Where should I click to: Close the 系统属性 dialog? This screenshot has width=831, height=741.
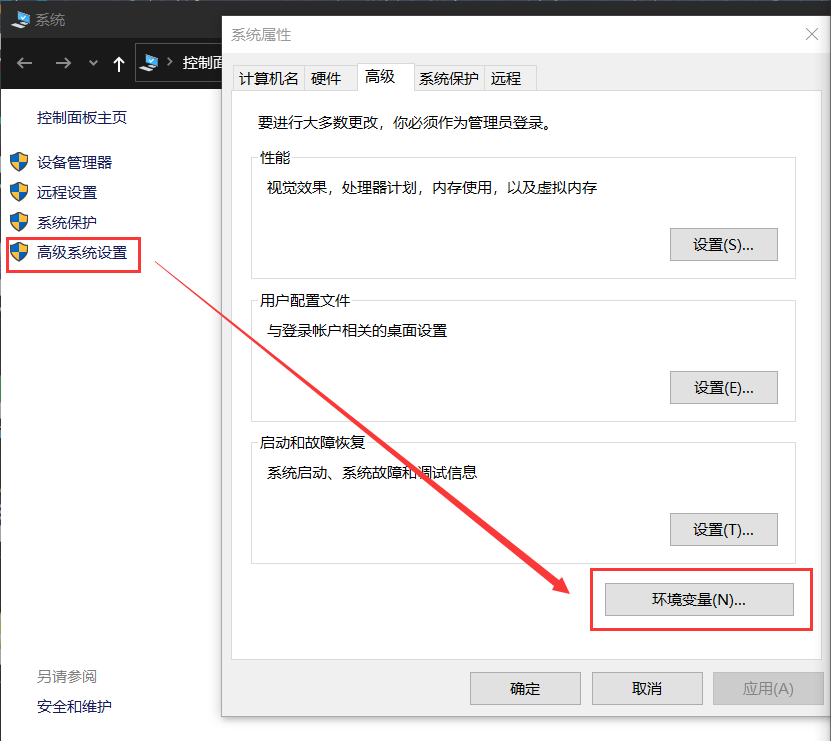(x=811, y=34)
